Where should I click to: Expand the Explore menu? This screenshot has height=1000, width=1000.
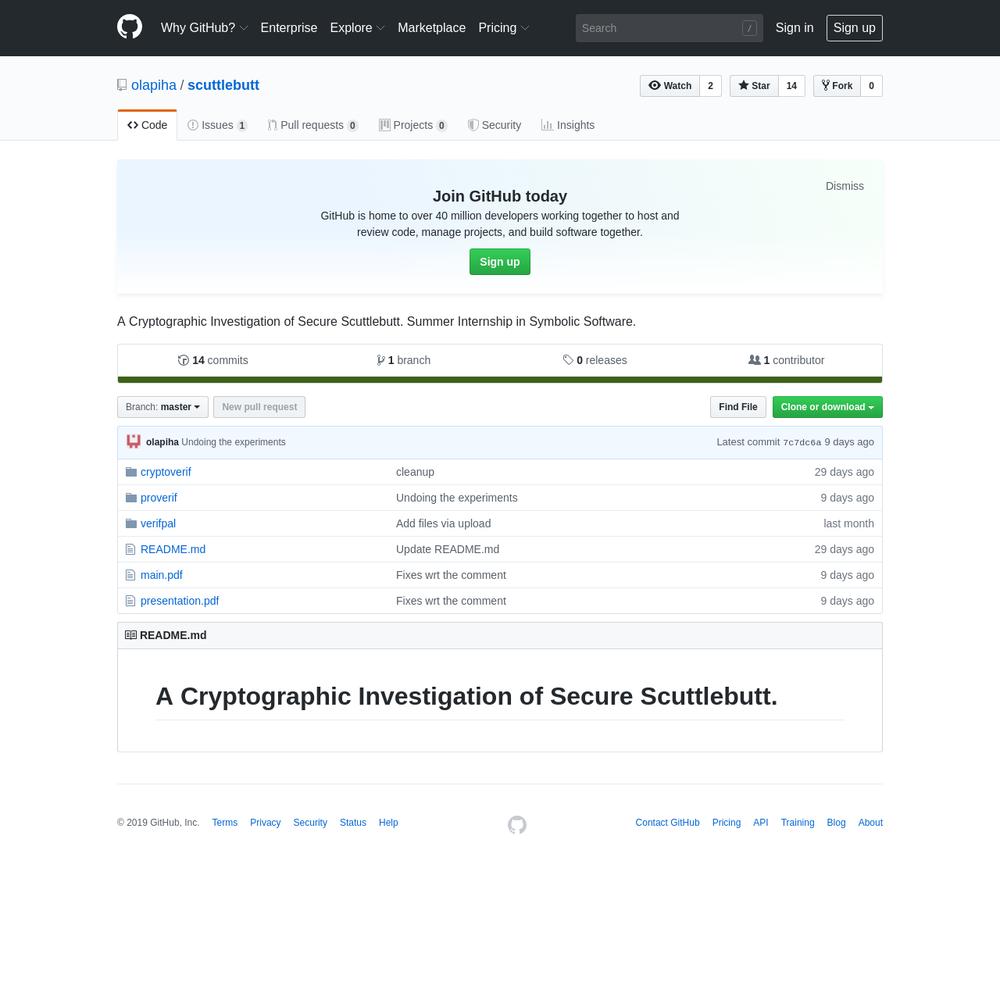tap(357, 28)
